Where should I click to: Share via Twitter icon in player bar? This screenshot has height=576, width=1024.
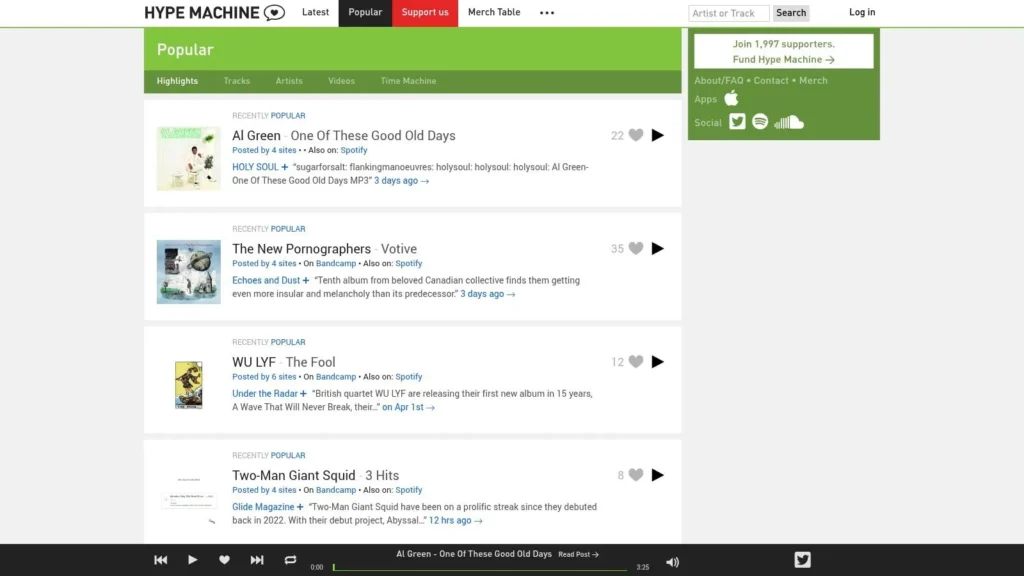point(803,560)
